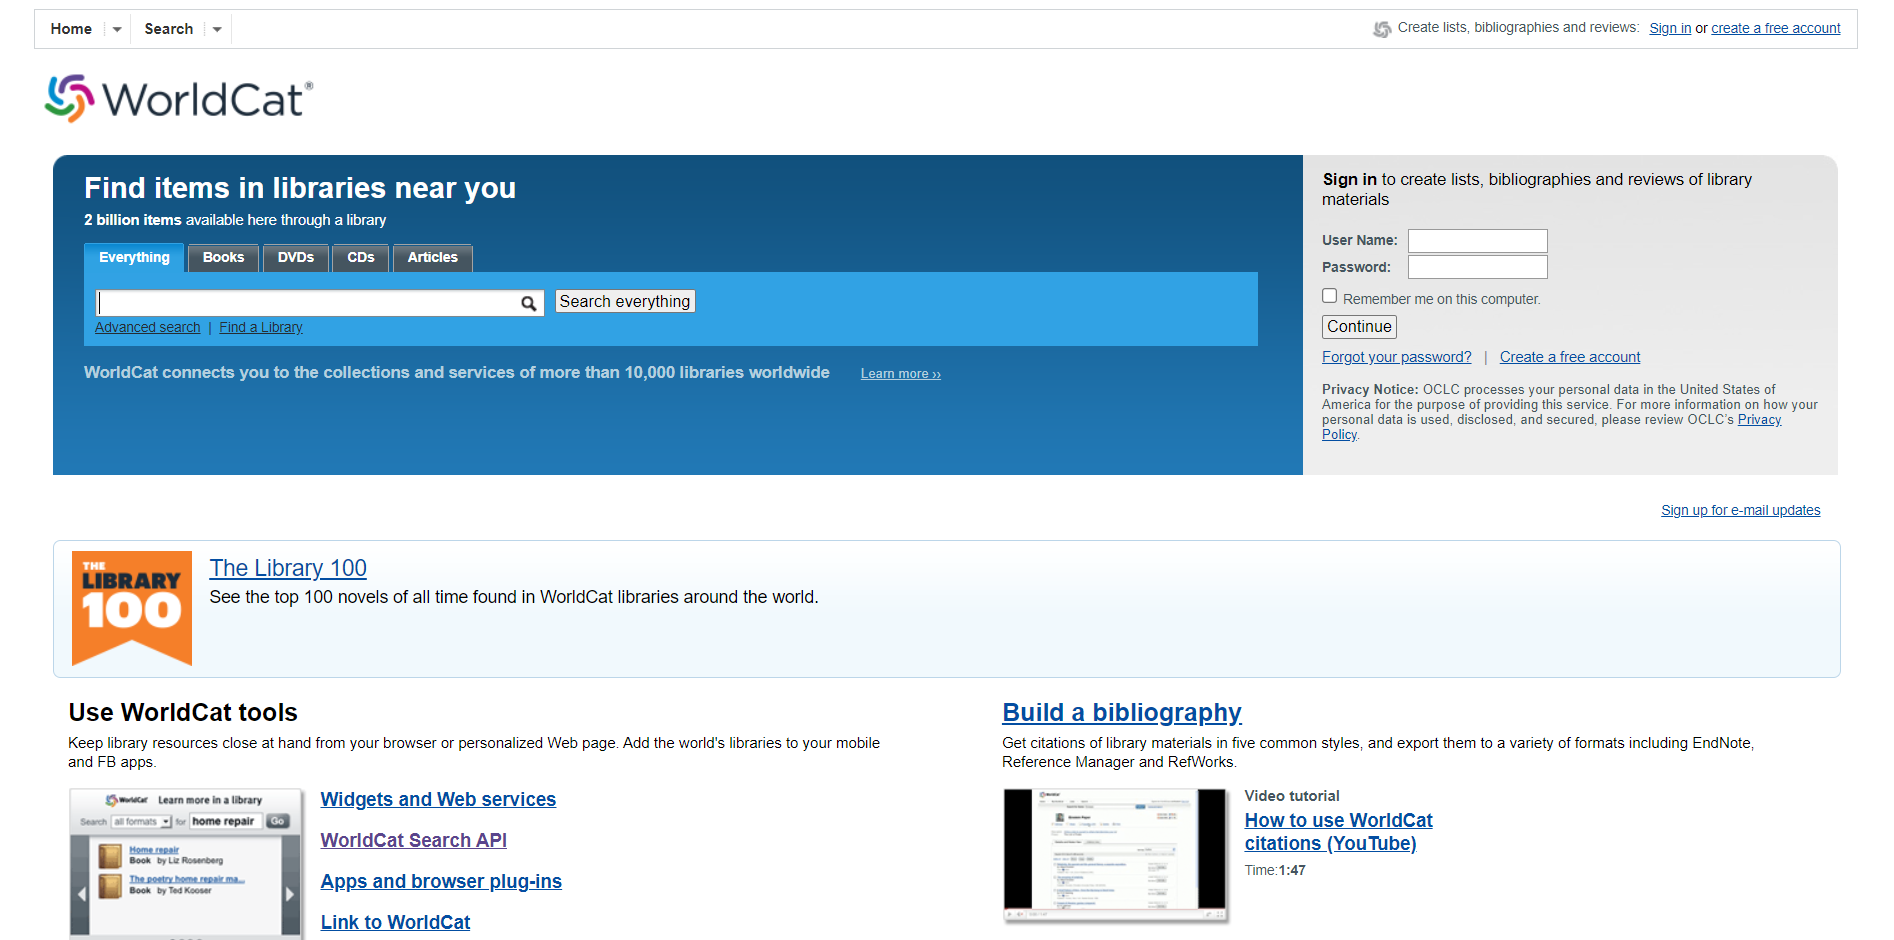Click the User Name field

click(x=1478, y=241)
